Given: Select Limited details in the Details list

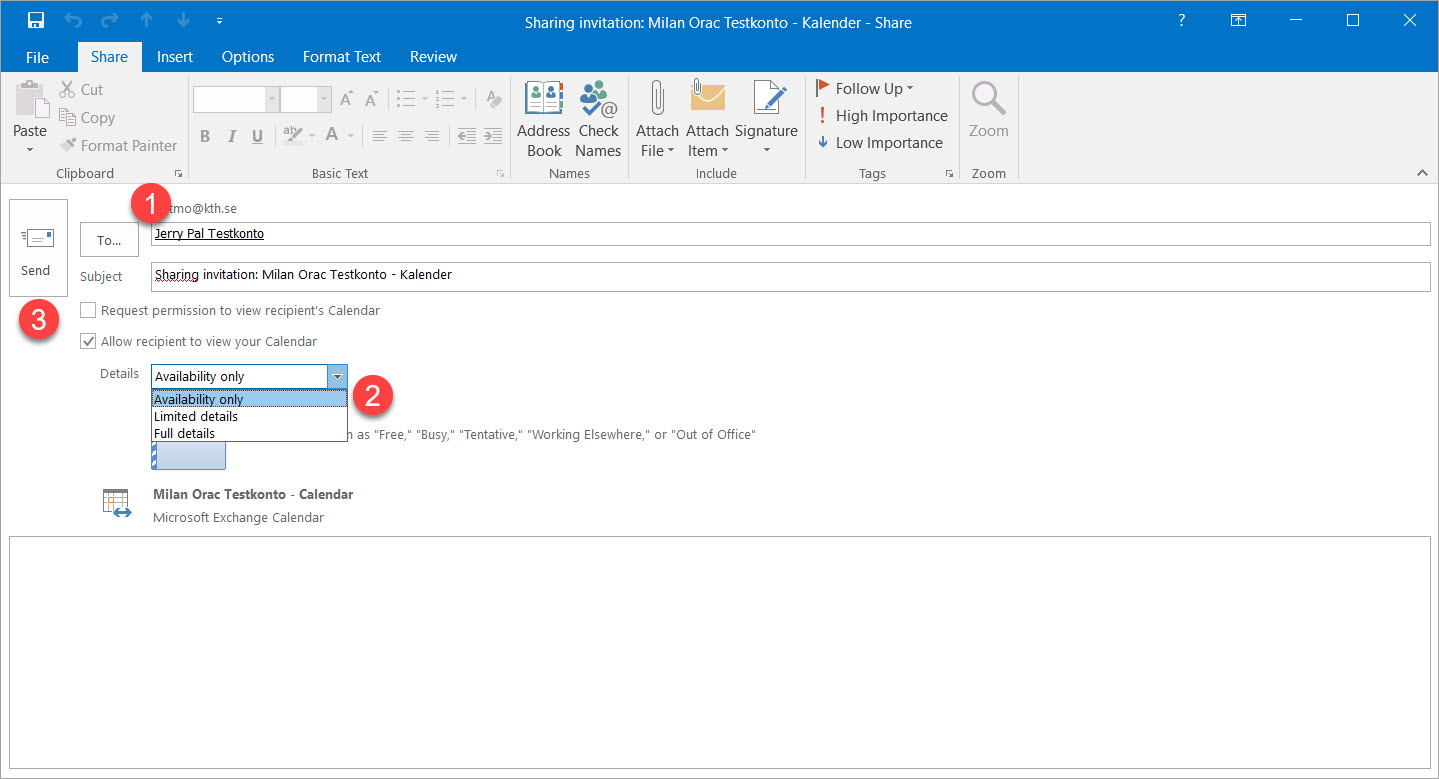Looking at the screenshot, I should click(249, 417).
